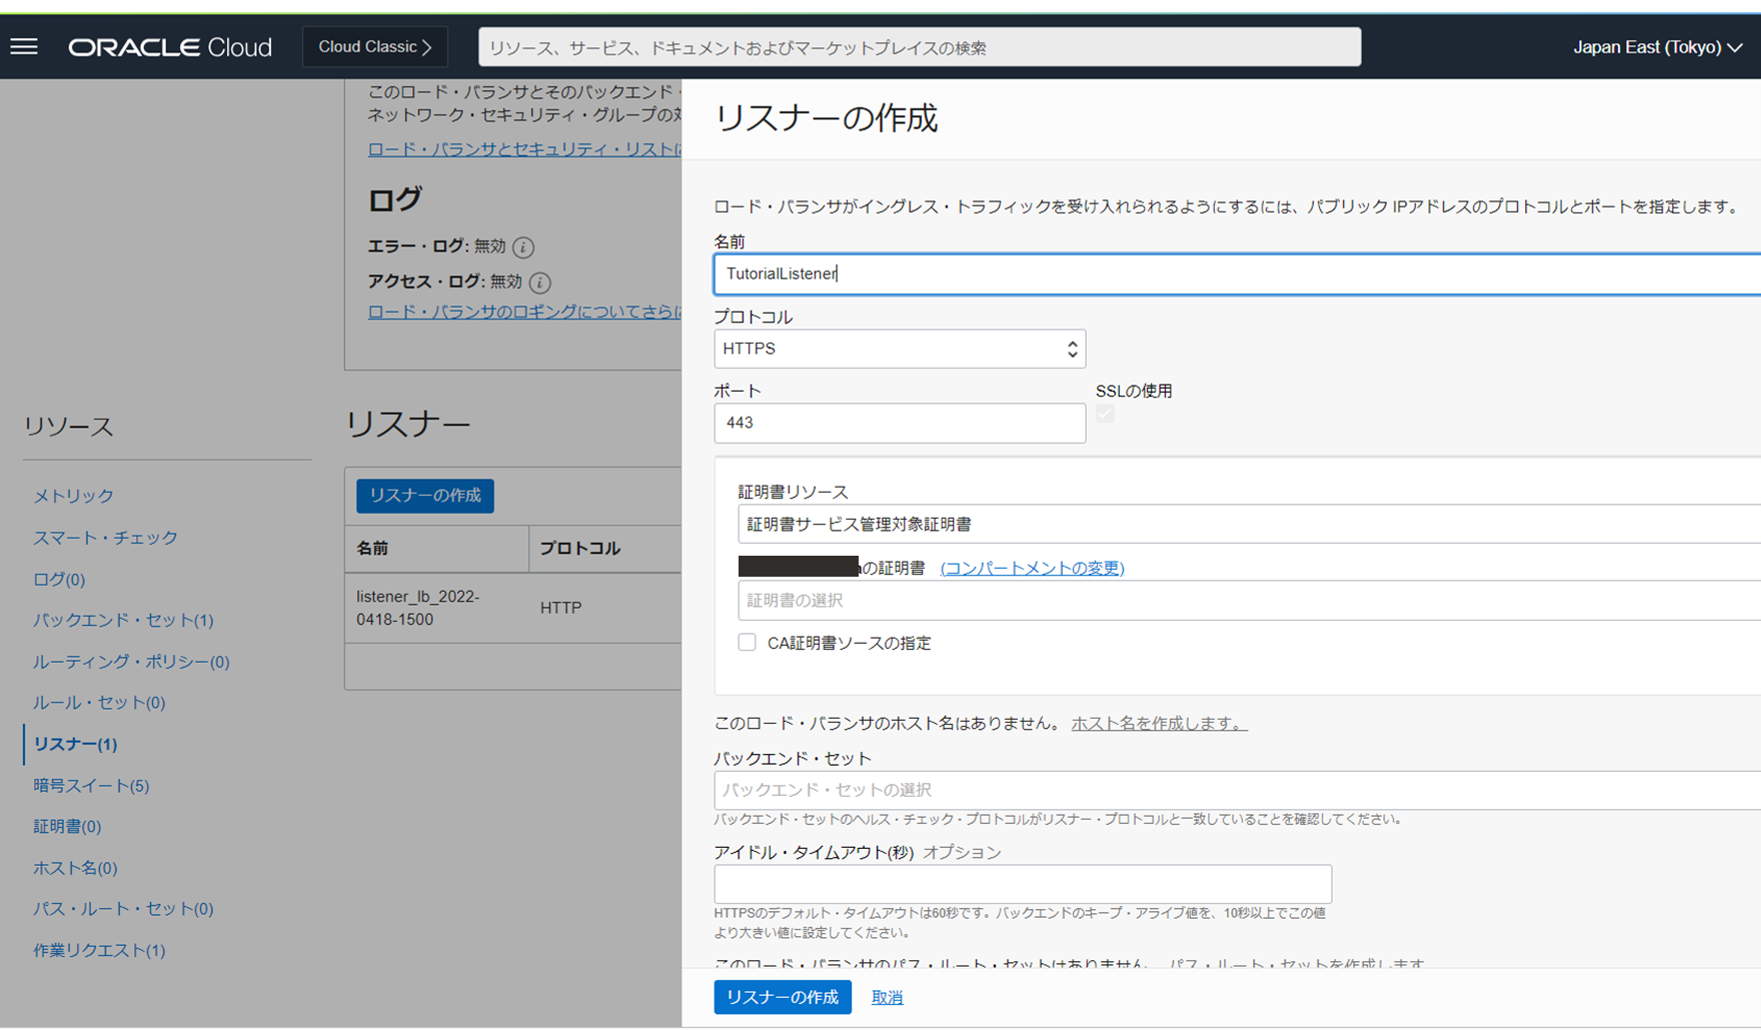View info tooltip next to エラー・ログ
The width and height of the screenshot is (1761, 1030).
pos(522,247)
